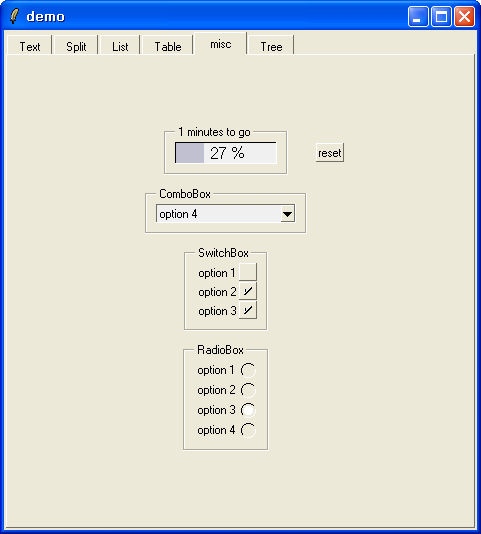Click the ComboBox field showing option 4
Image resolution: width=481 pixels, height=534 pixels.
pyautogui.click(x=226, y=214)
